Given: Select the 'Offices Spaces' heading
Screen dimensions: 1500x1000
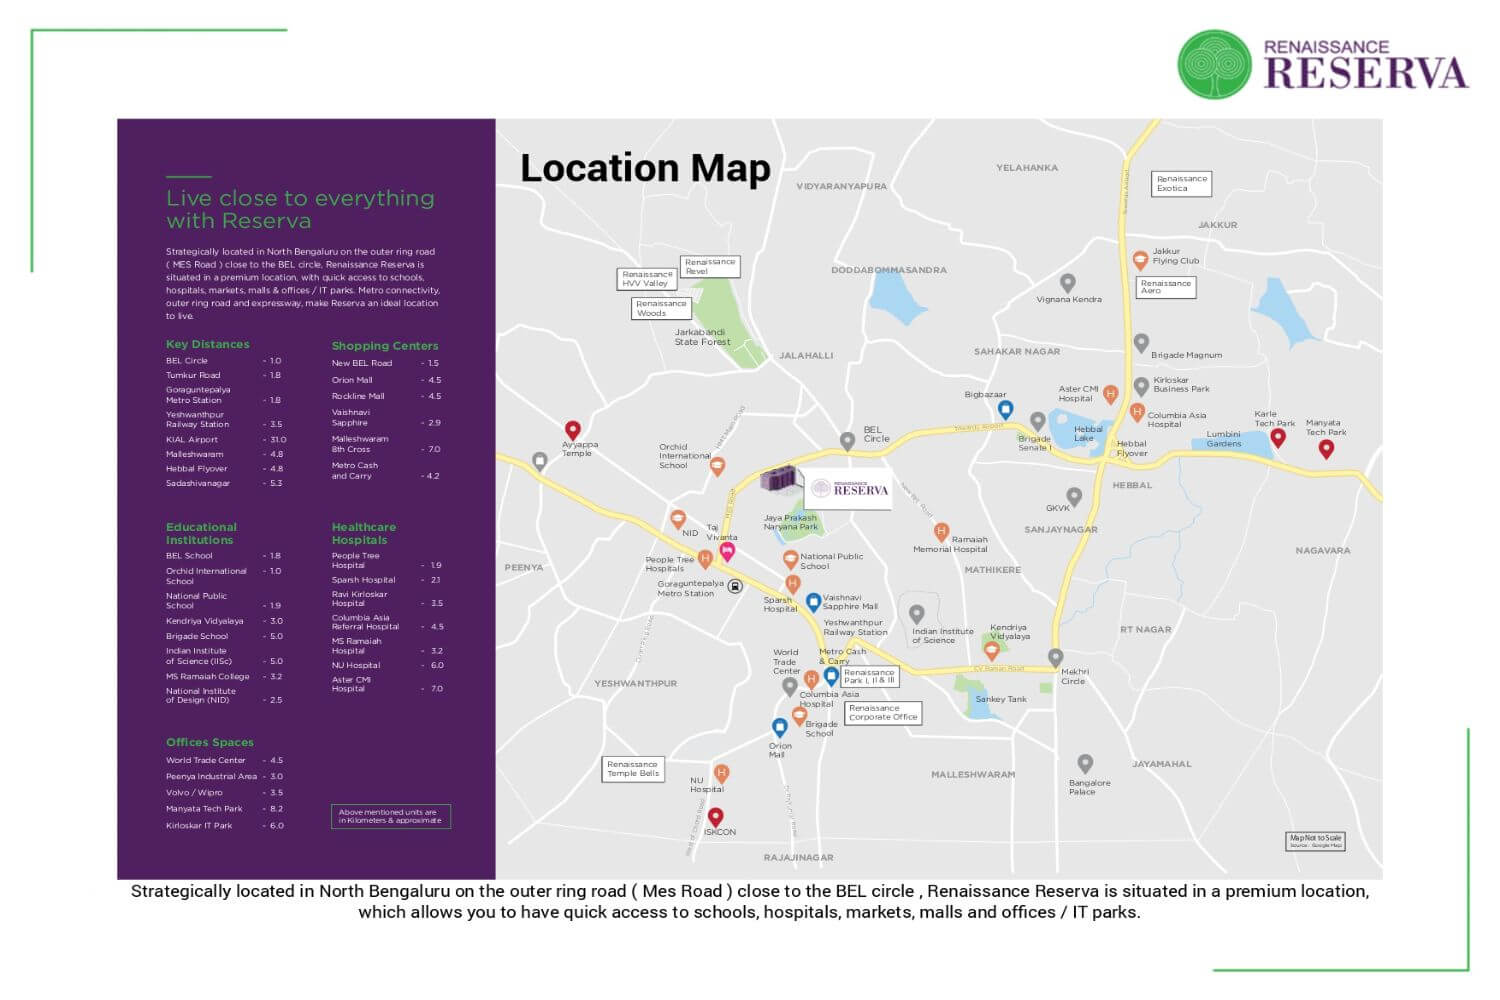Looking at the screenshot, I should point(210,743).
